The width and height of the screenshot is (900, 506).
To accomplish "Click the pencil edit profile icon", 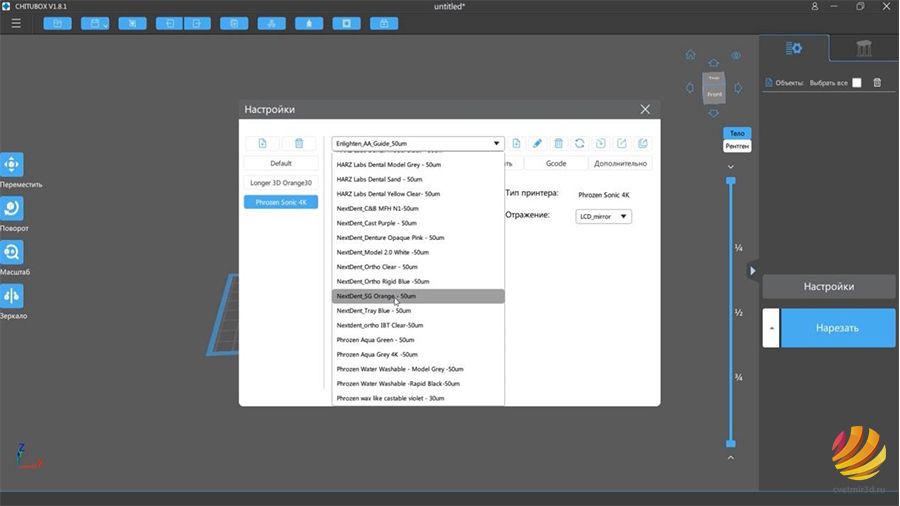I will tap(537, 143).
